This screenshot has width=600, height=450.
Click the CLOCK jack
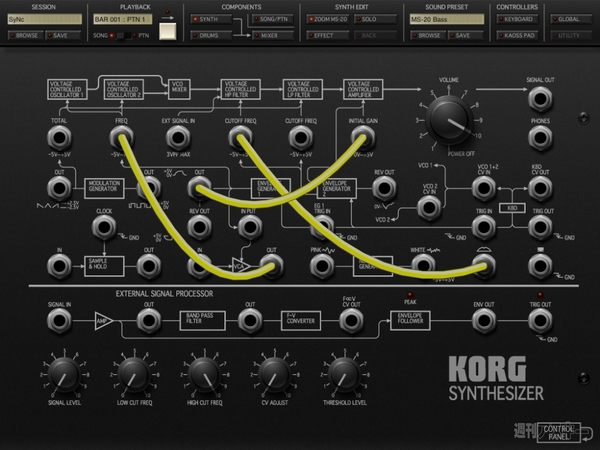tap(104, 227)
